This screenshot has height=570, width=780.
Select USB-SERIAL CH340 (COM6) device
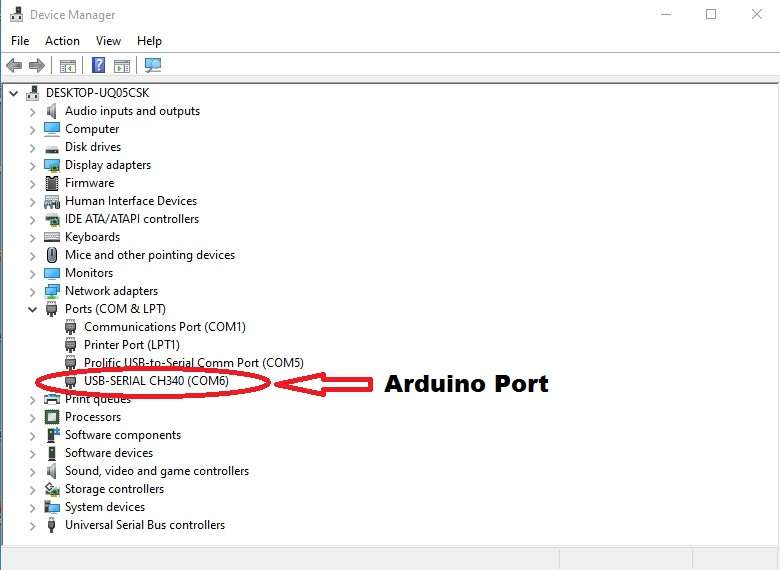point(156,381)
